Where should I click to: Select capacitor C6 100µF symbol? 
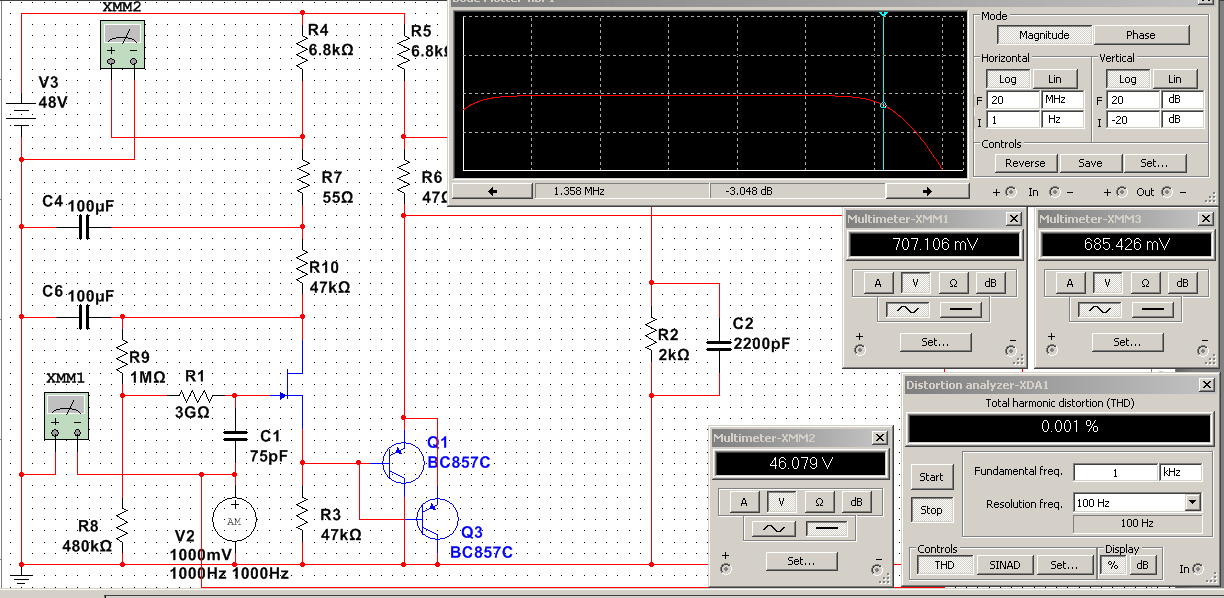click(85, 318)
